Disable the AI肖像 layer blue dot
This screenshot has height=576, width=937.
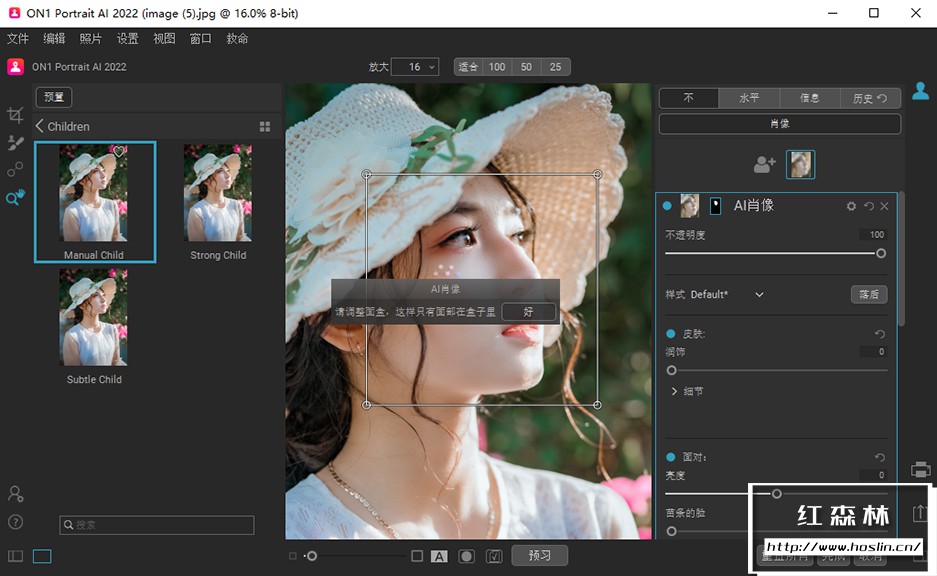coord(667,206)
